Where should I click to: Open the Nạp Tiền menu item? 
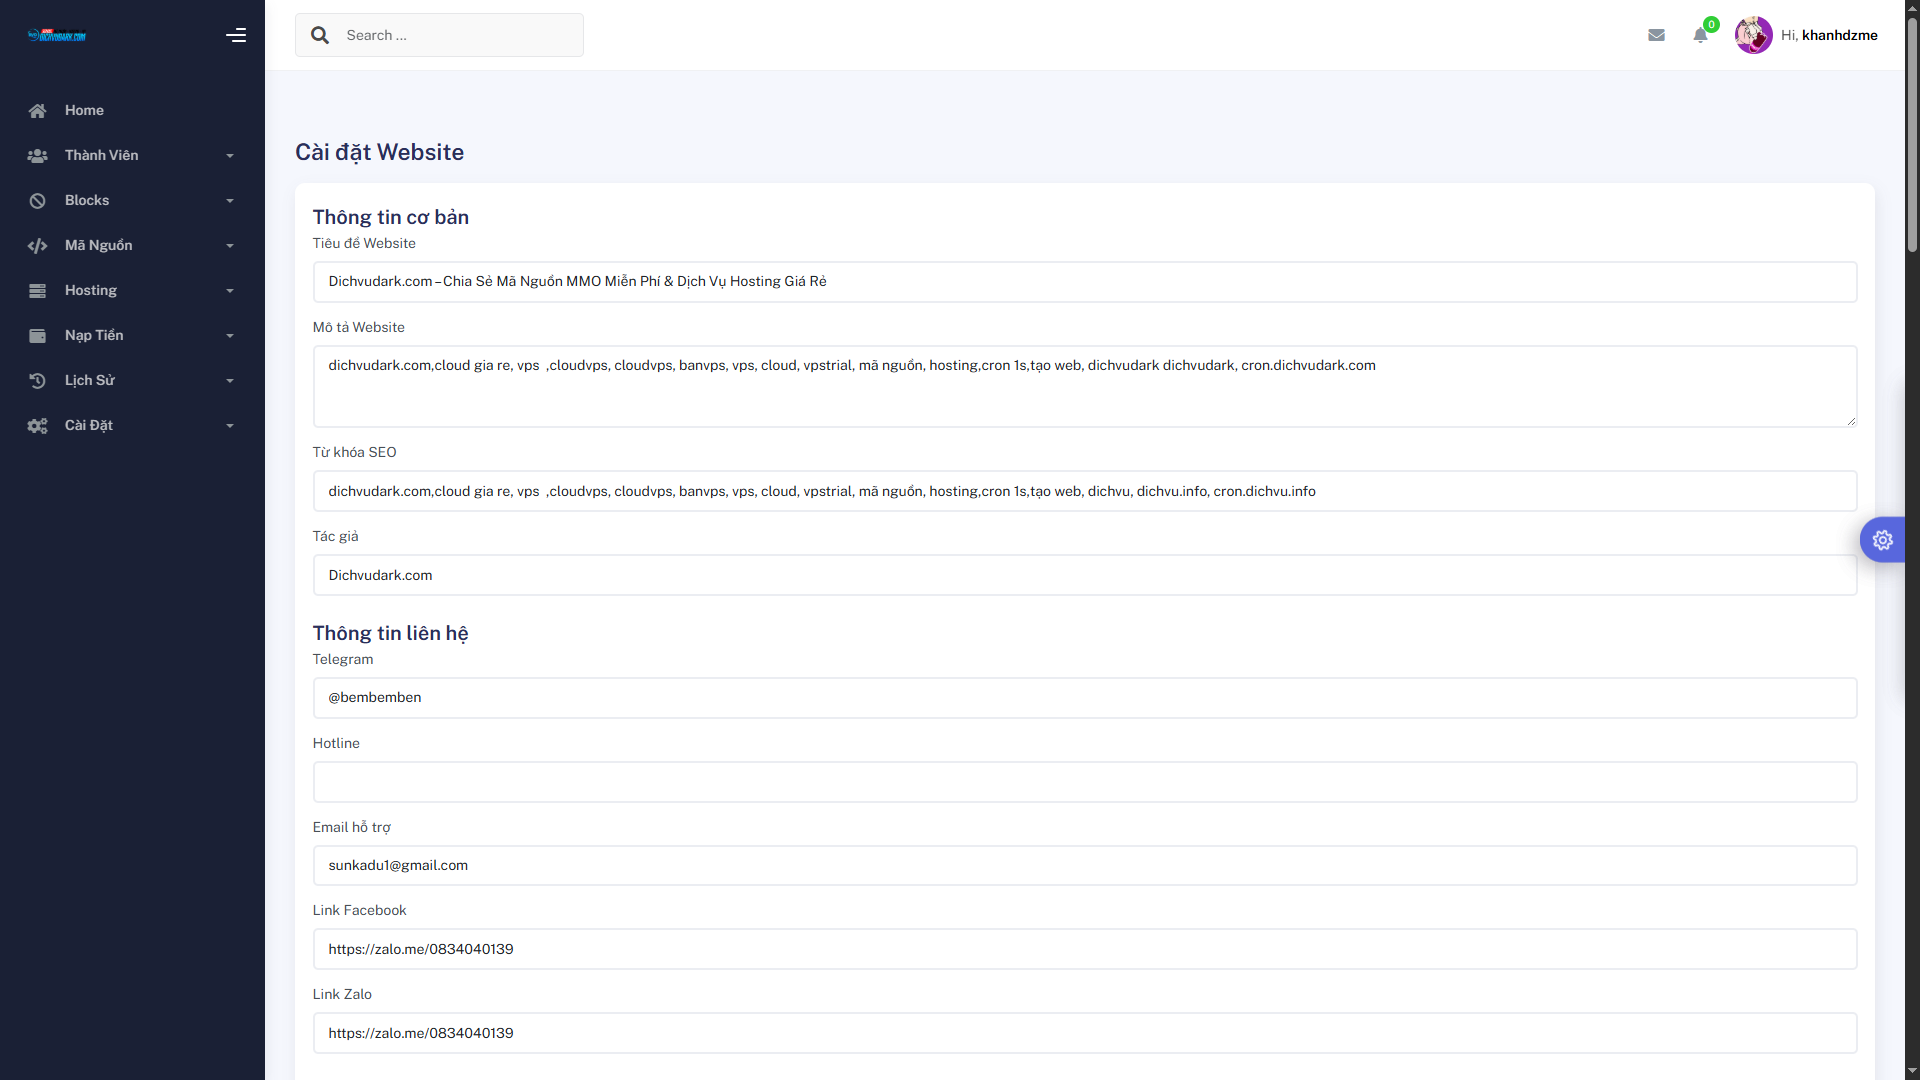(94, 335)
